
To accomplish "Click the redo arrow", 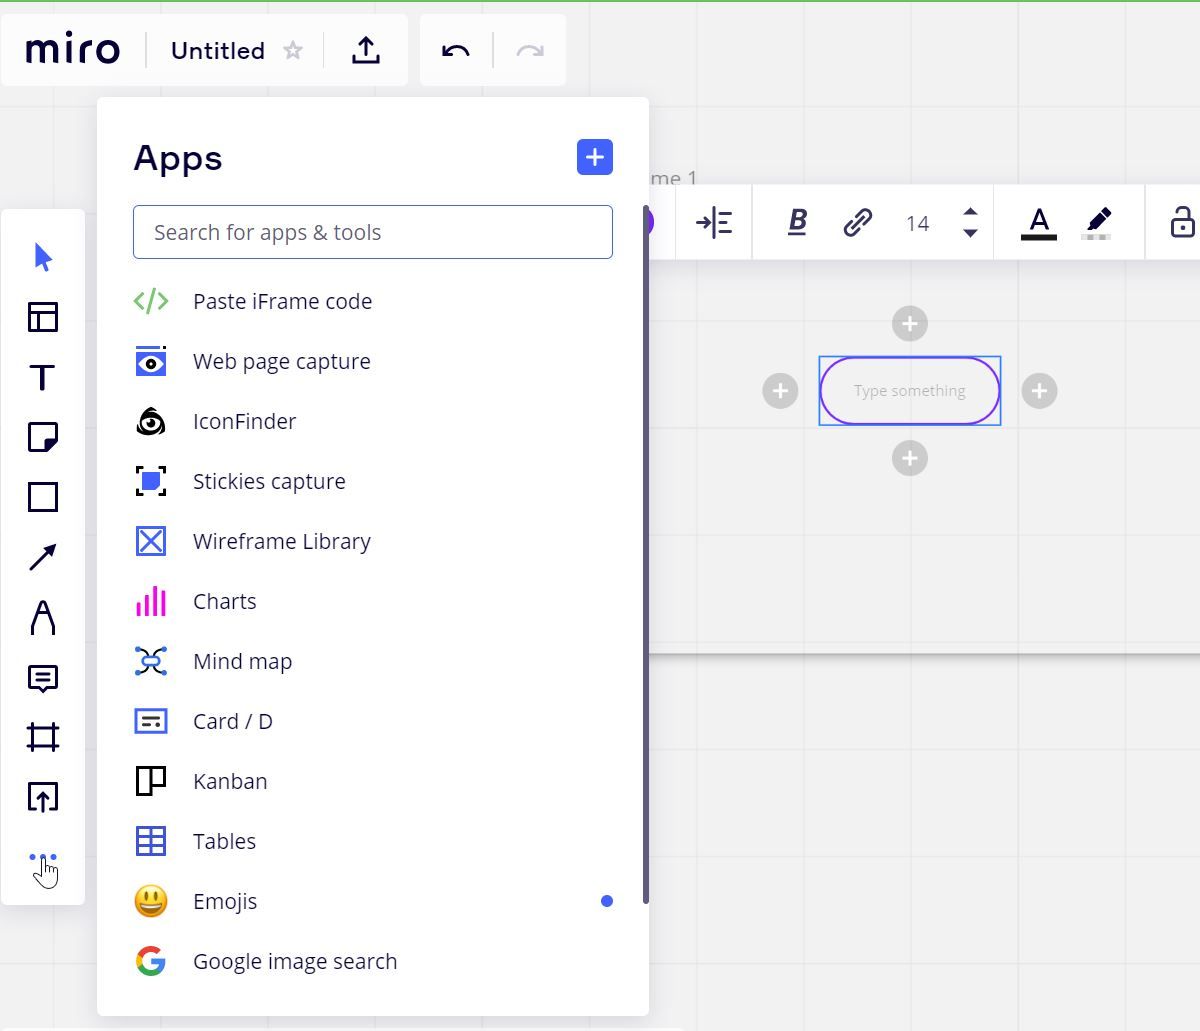I will tap(530, 50).
